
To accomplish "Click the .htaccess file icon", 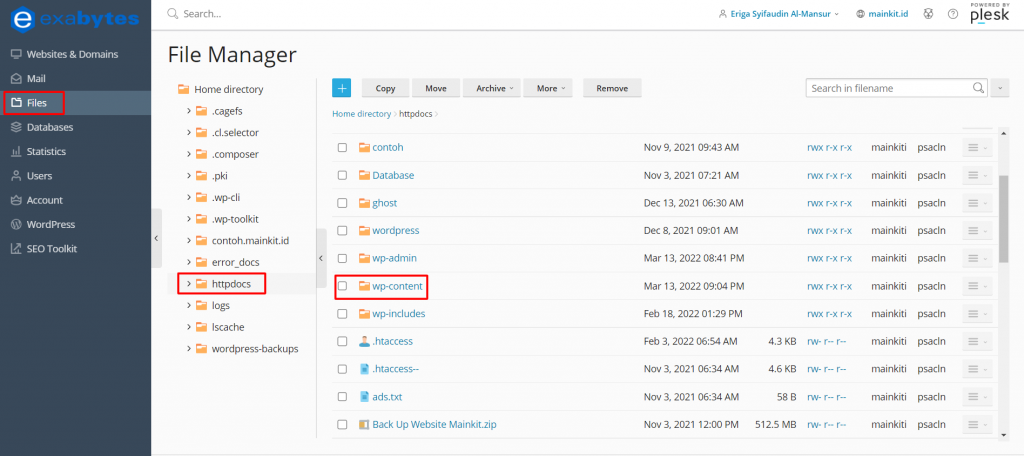I will (x=364, y=341).
